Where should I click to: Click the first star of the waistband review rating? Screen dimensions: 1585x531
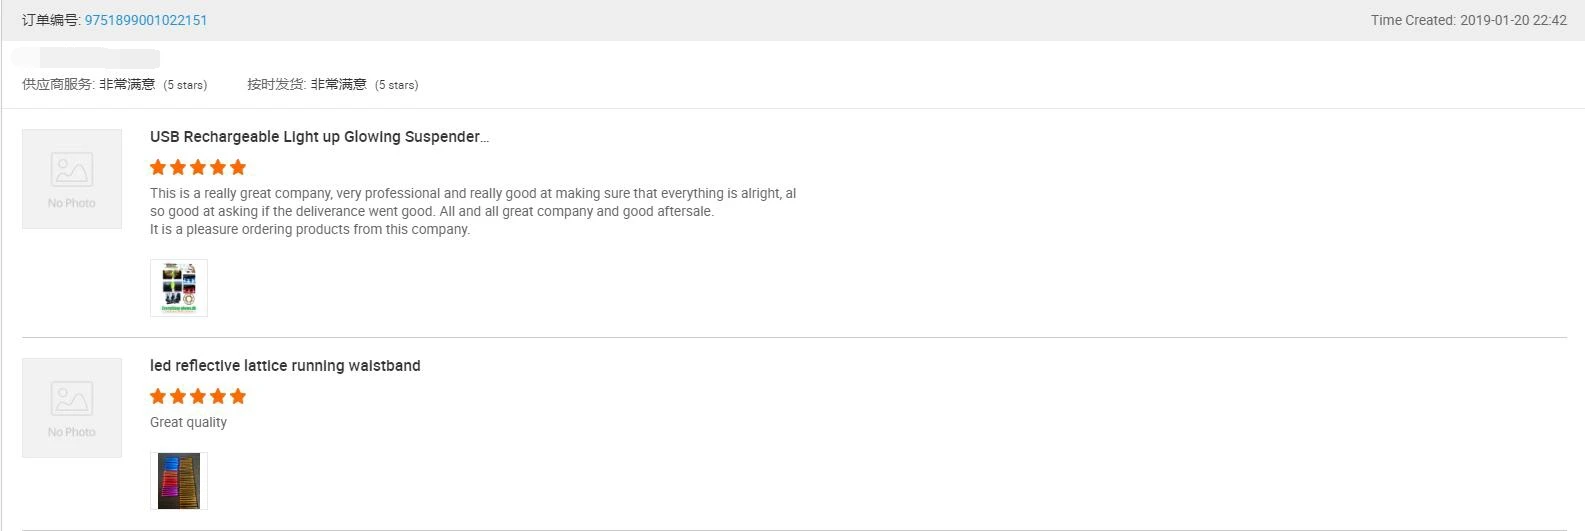tap(158, 396)
